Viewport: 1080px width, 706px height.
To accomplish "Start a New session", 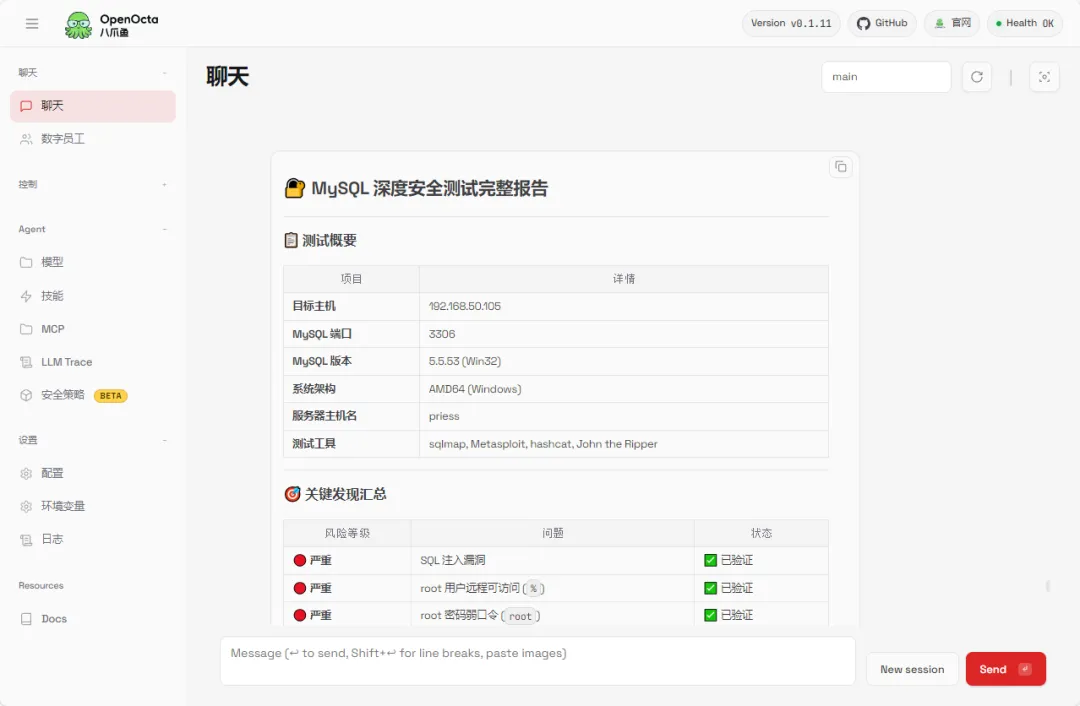I will tap(912, 669).
